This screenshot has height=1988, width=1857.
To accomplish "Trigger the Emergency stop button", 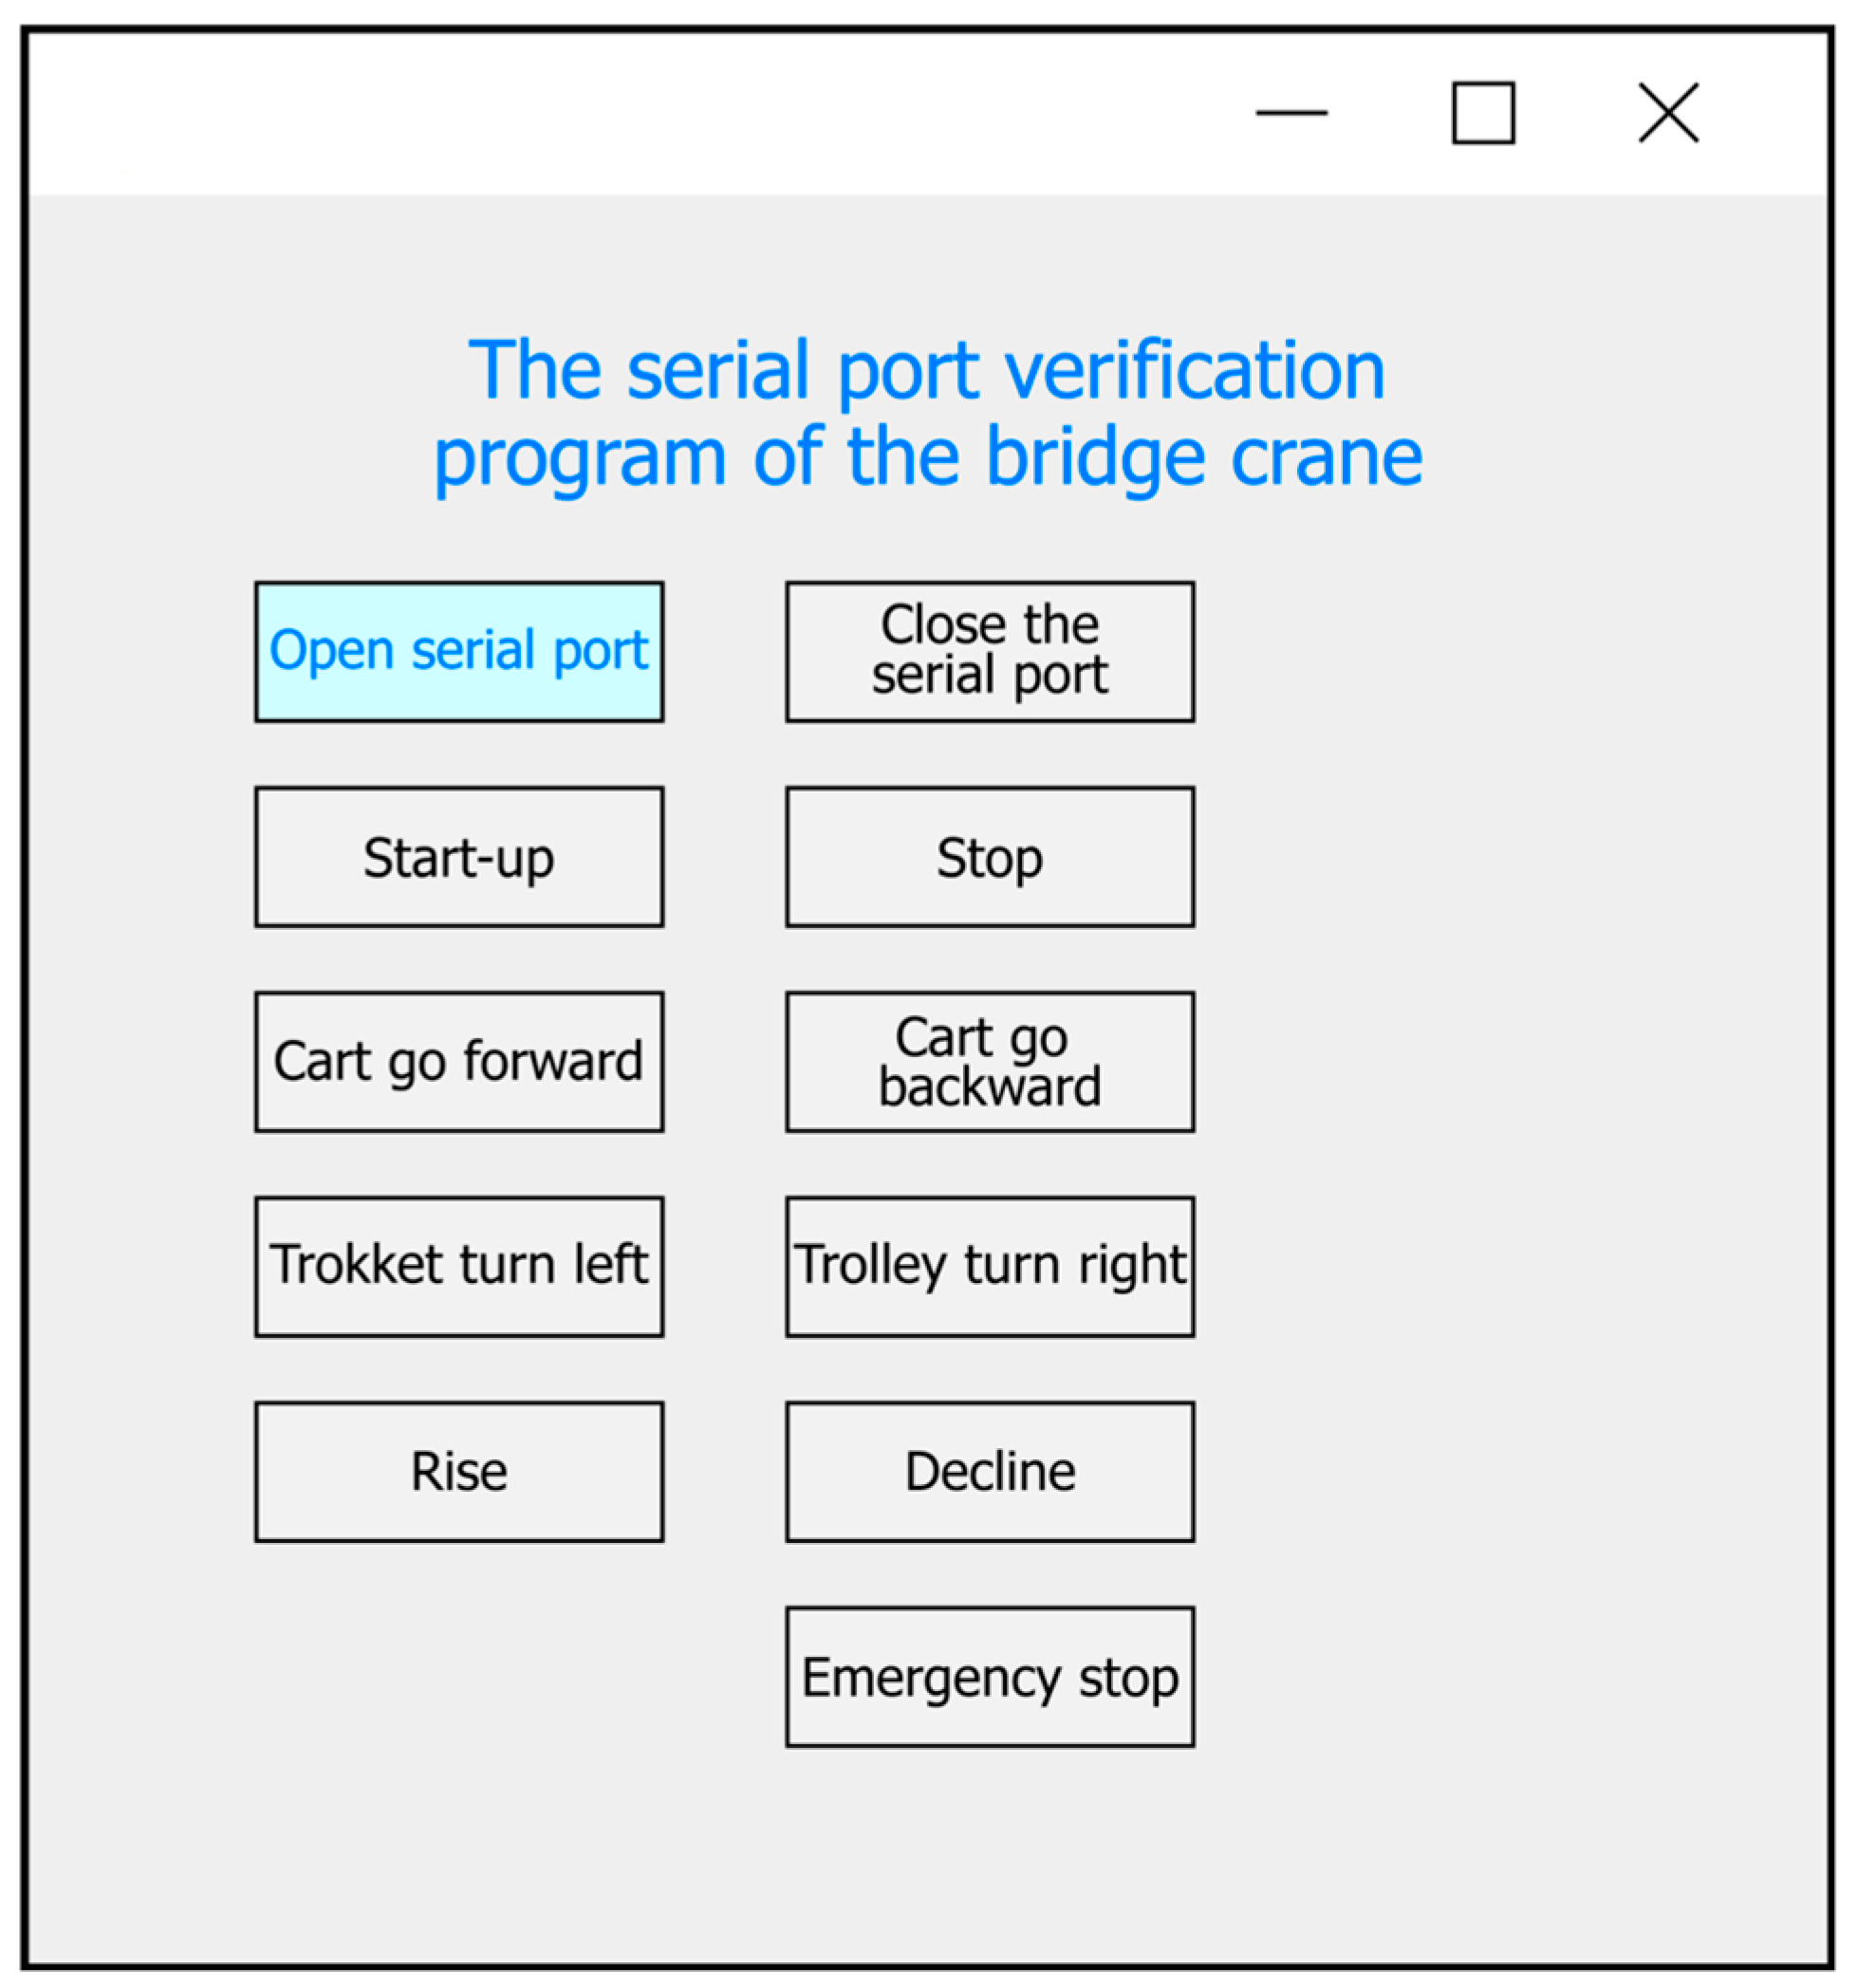I will point(989,1677).
